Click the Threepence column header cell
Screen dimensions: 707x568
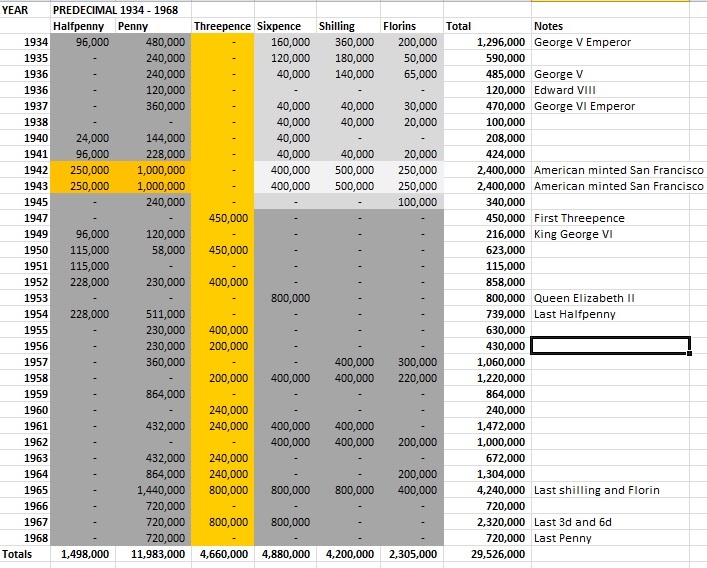(223, 26)
